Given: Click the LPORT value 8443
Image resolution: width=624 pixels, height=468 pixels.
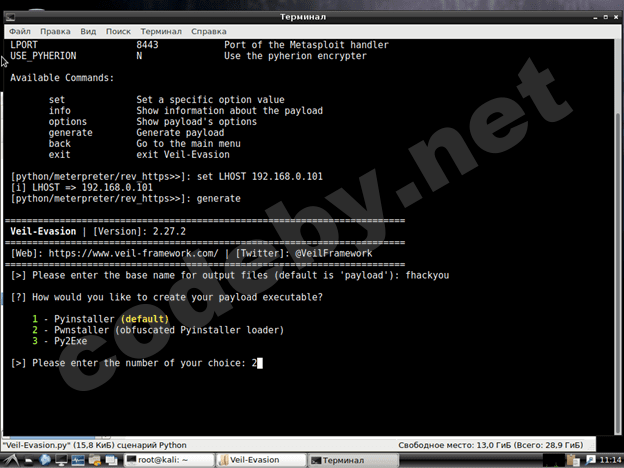Looking at the screenshot, I should click(147, 45).
